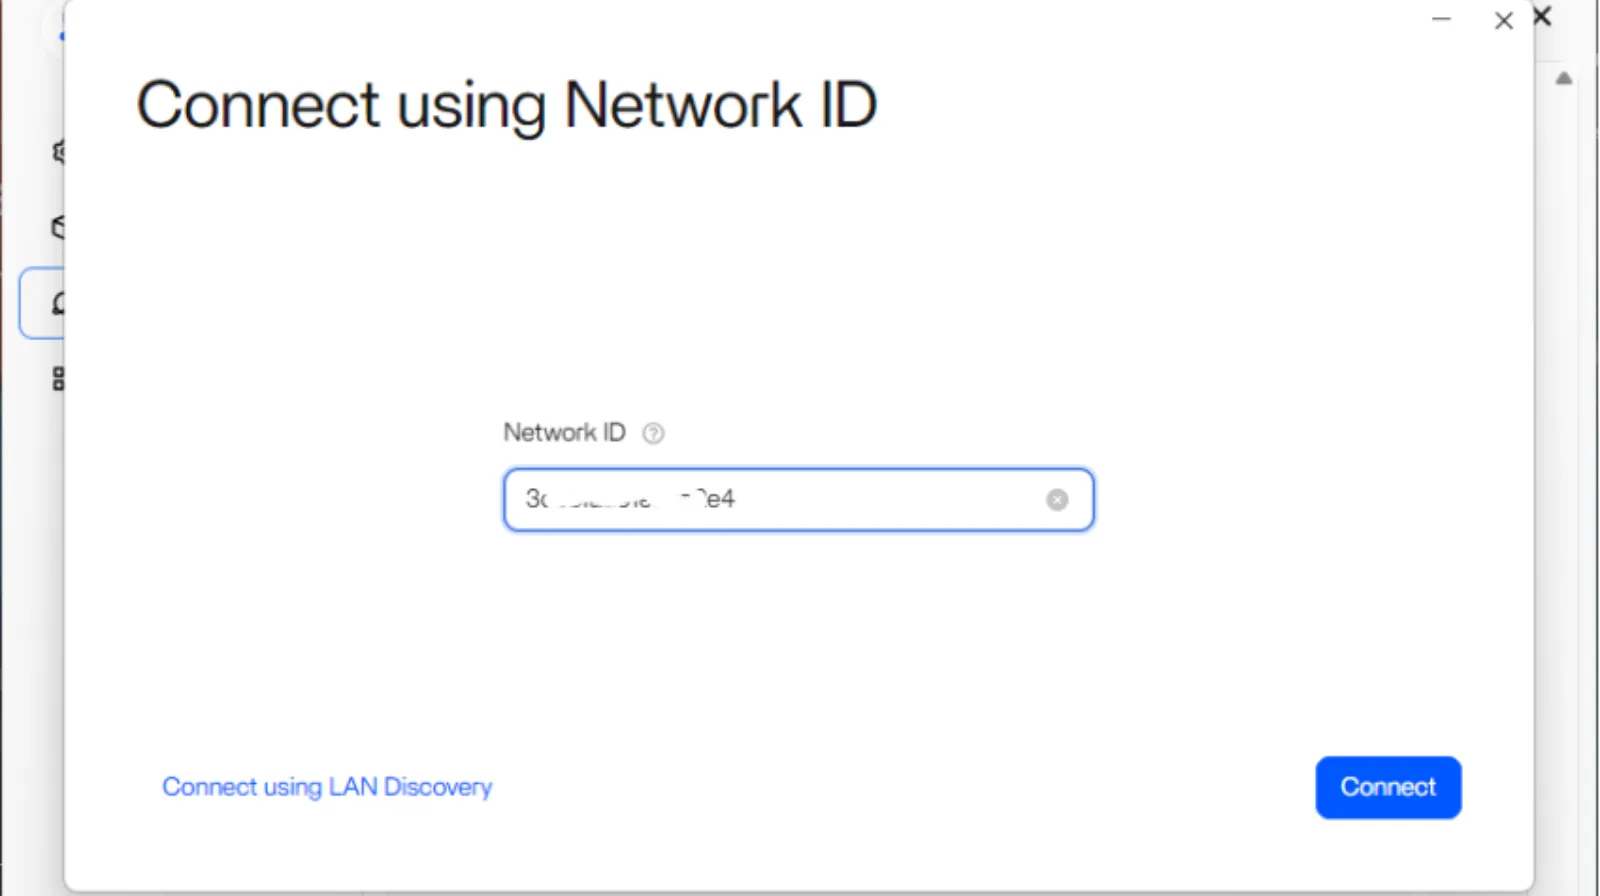The image size is (1600, 896).
Task: Clear the Network ID field with the x icon
Action: (1057, 500)
